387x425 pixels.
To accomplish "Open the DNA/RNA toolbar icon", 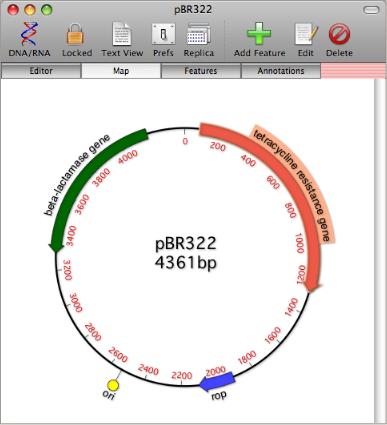I will (29, 34).
